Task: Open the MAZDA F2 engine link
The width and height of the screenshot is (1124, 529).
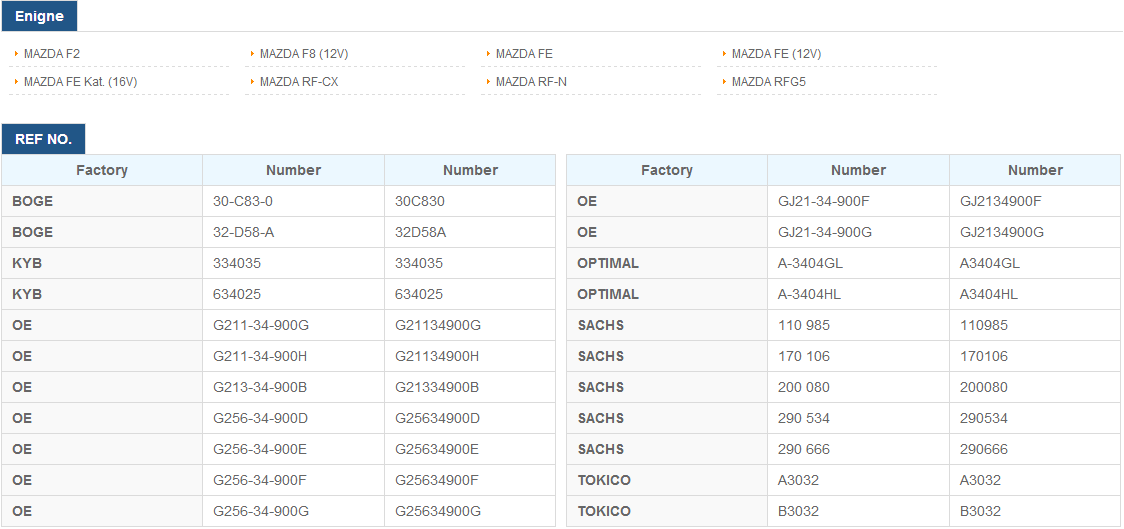Action: (52, 54)
